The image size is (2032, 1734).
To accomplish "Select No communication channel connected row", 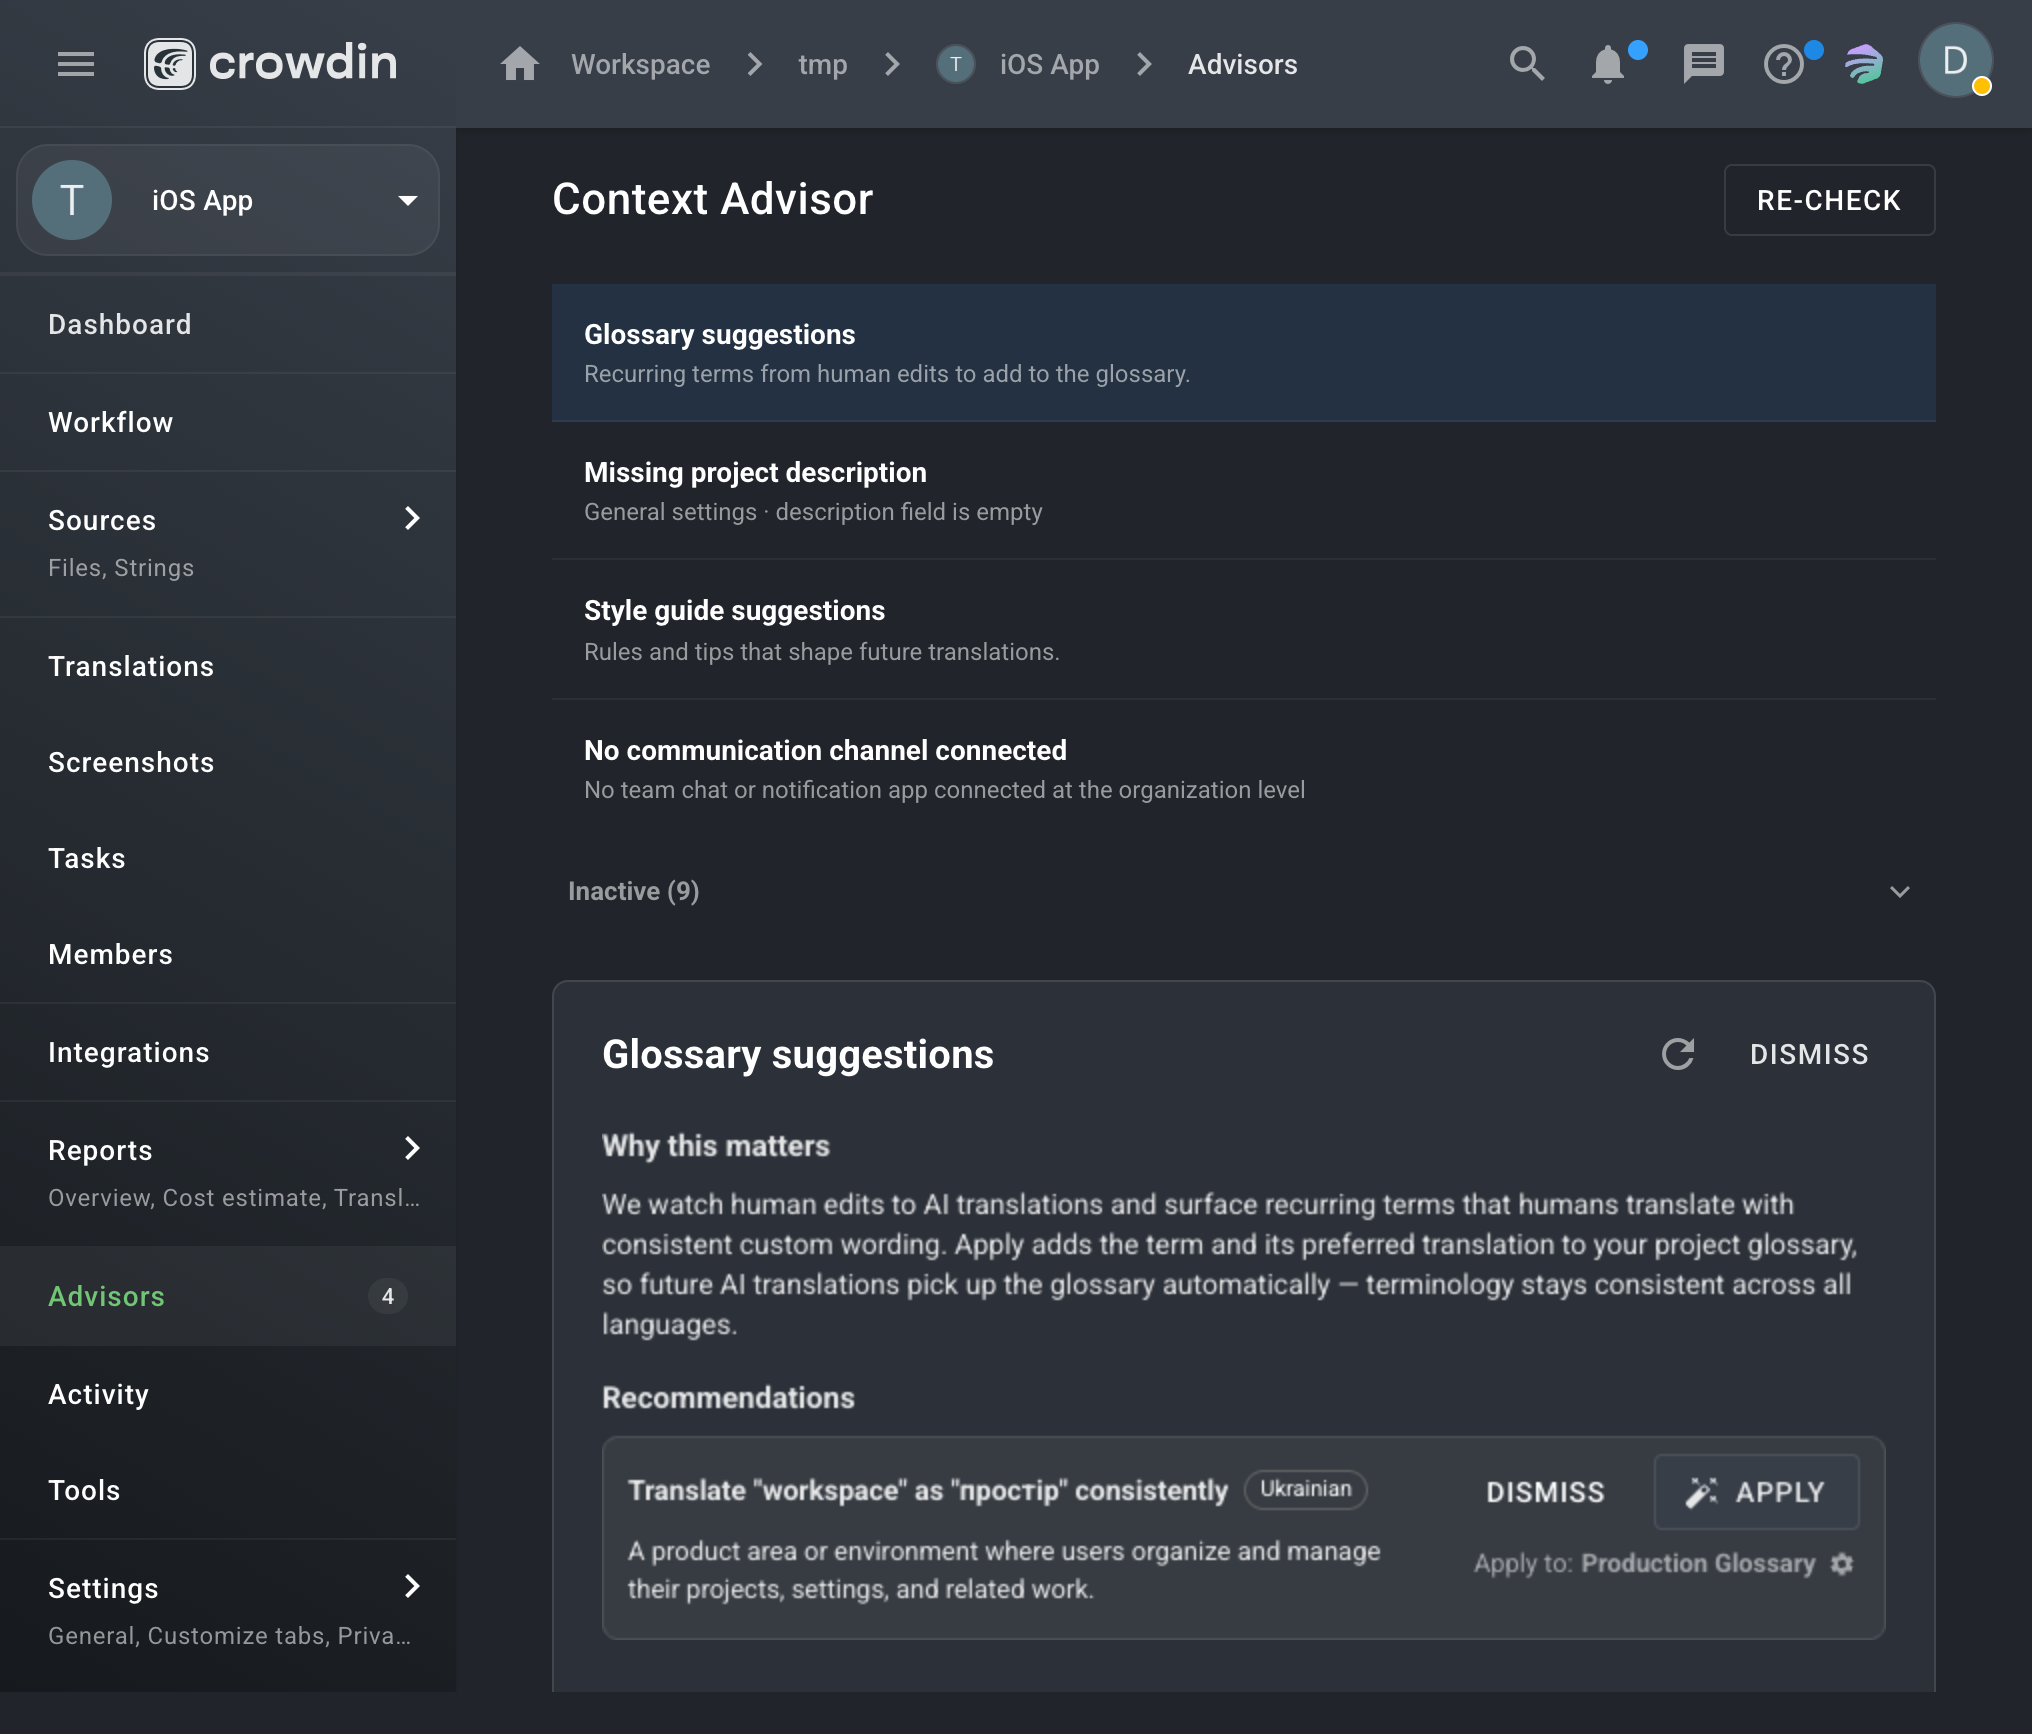I will [1243, 769].
